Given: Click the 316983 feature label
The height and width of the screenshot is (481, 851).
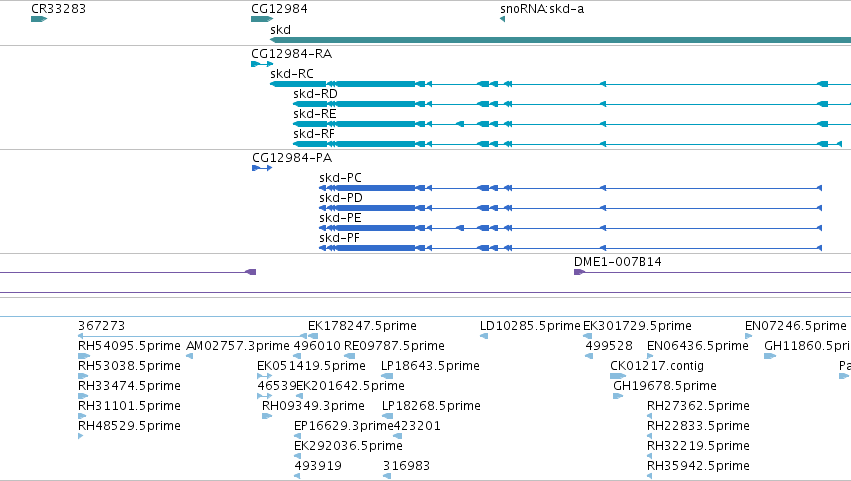Looking at the screenshot, I should [x=407, y=466].
